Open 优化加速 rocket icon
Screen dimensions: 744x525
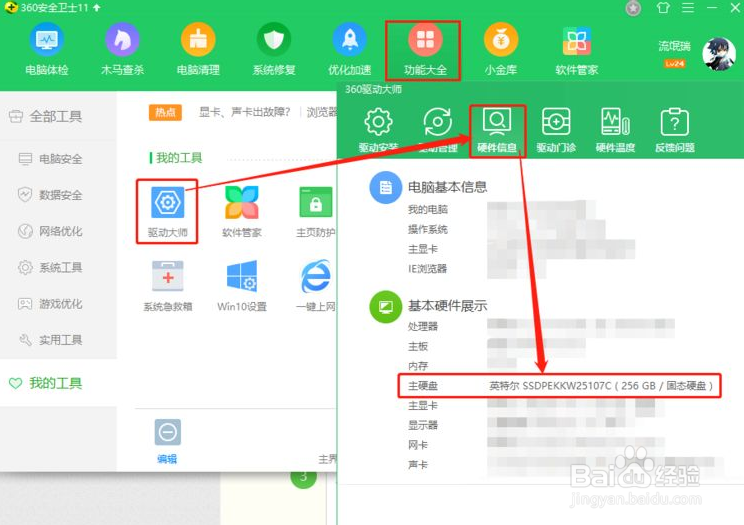tap(350, 49)
